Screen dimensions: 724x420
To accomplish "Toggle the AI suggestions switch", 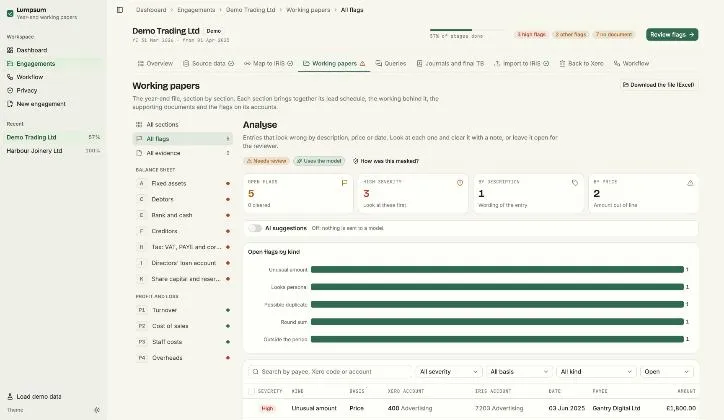I will pos(255,228).
